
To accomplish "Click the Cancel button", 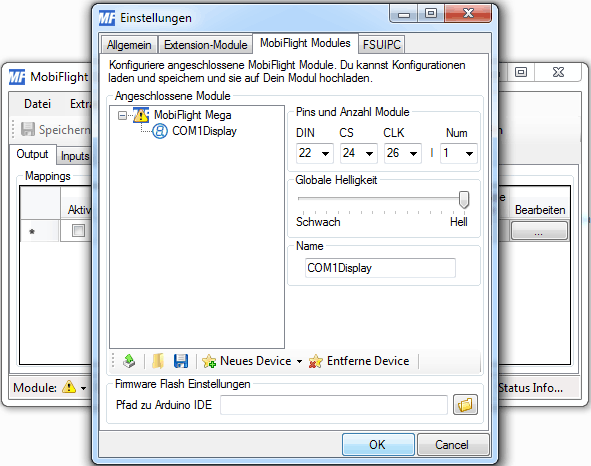I will pos(453,445).
